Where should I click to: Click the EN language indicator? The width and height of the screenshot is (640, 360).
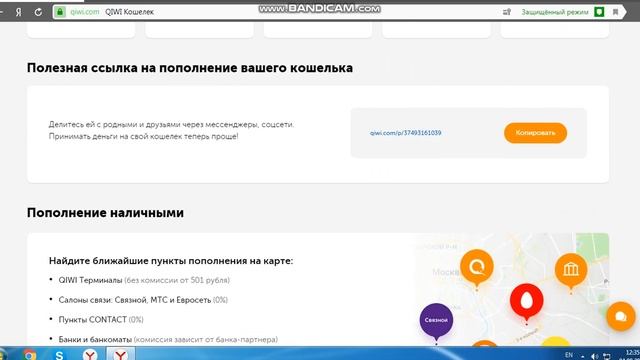point(569,355)
